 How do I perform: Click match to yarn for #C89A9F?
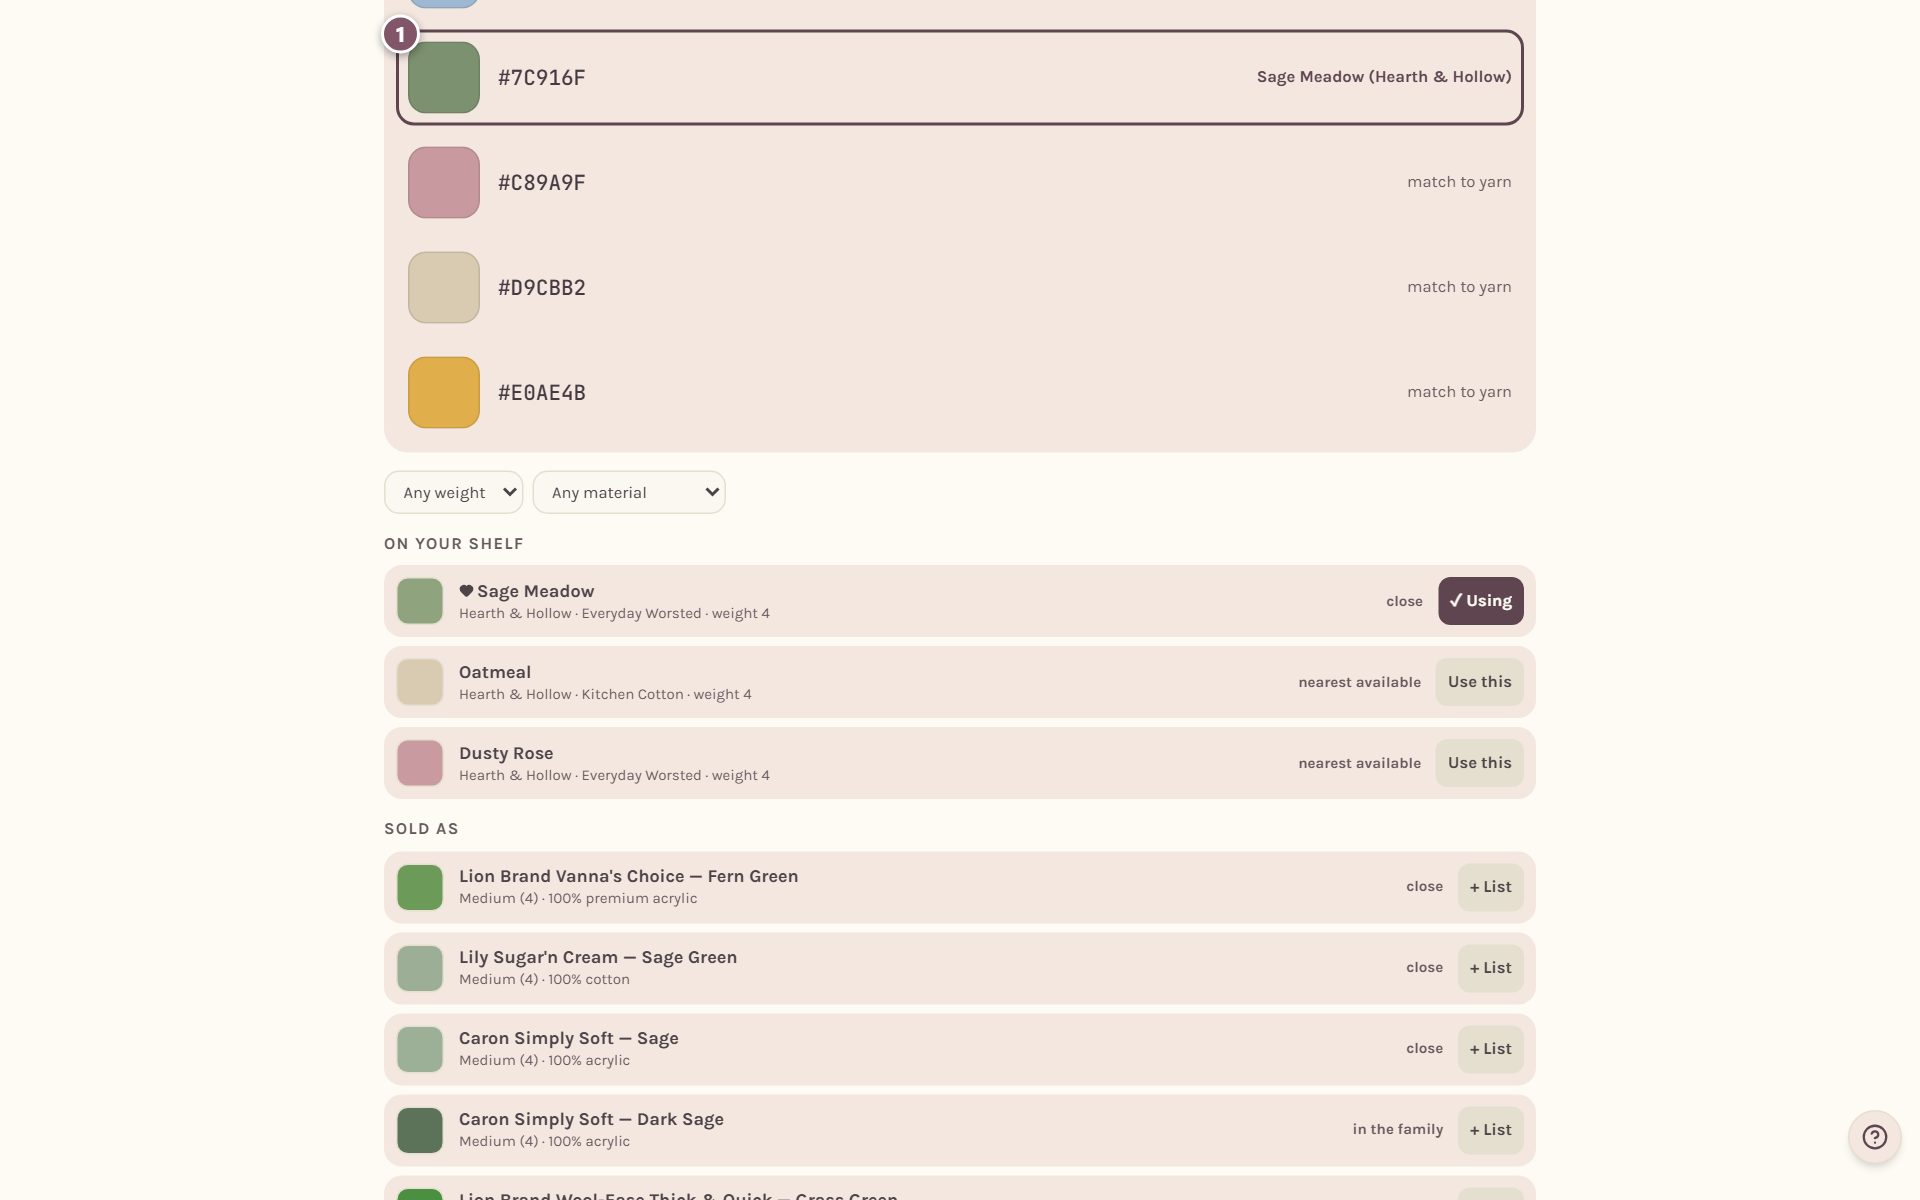pos(1459,182)
